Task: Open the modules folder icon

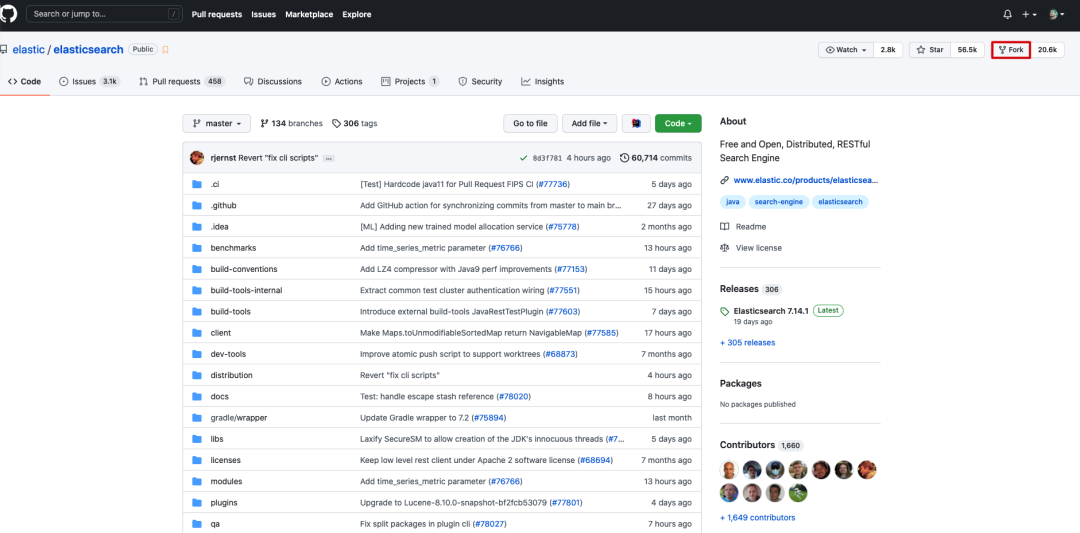Action: coord(197,481)
